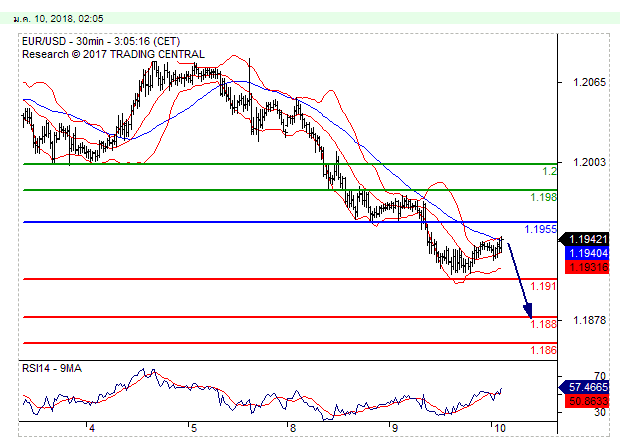Click the green 1.198 resistance label
Screen dimensions: 620x448
click(x=543, y=197)
